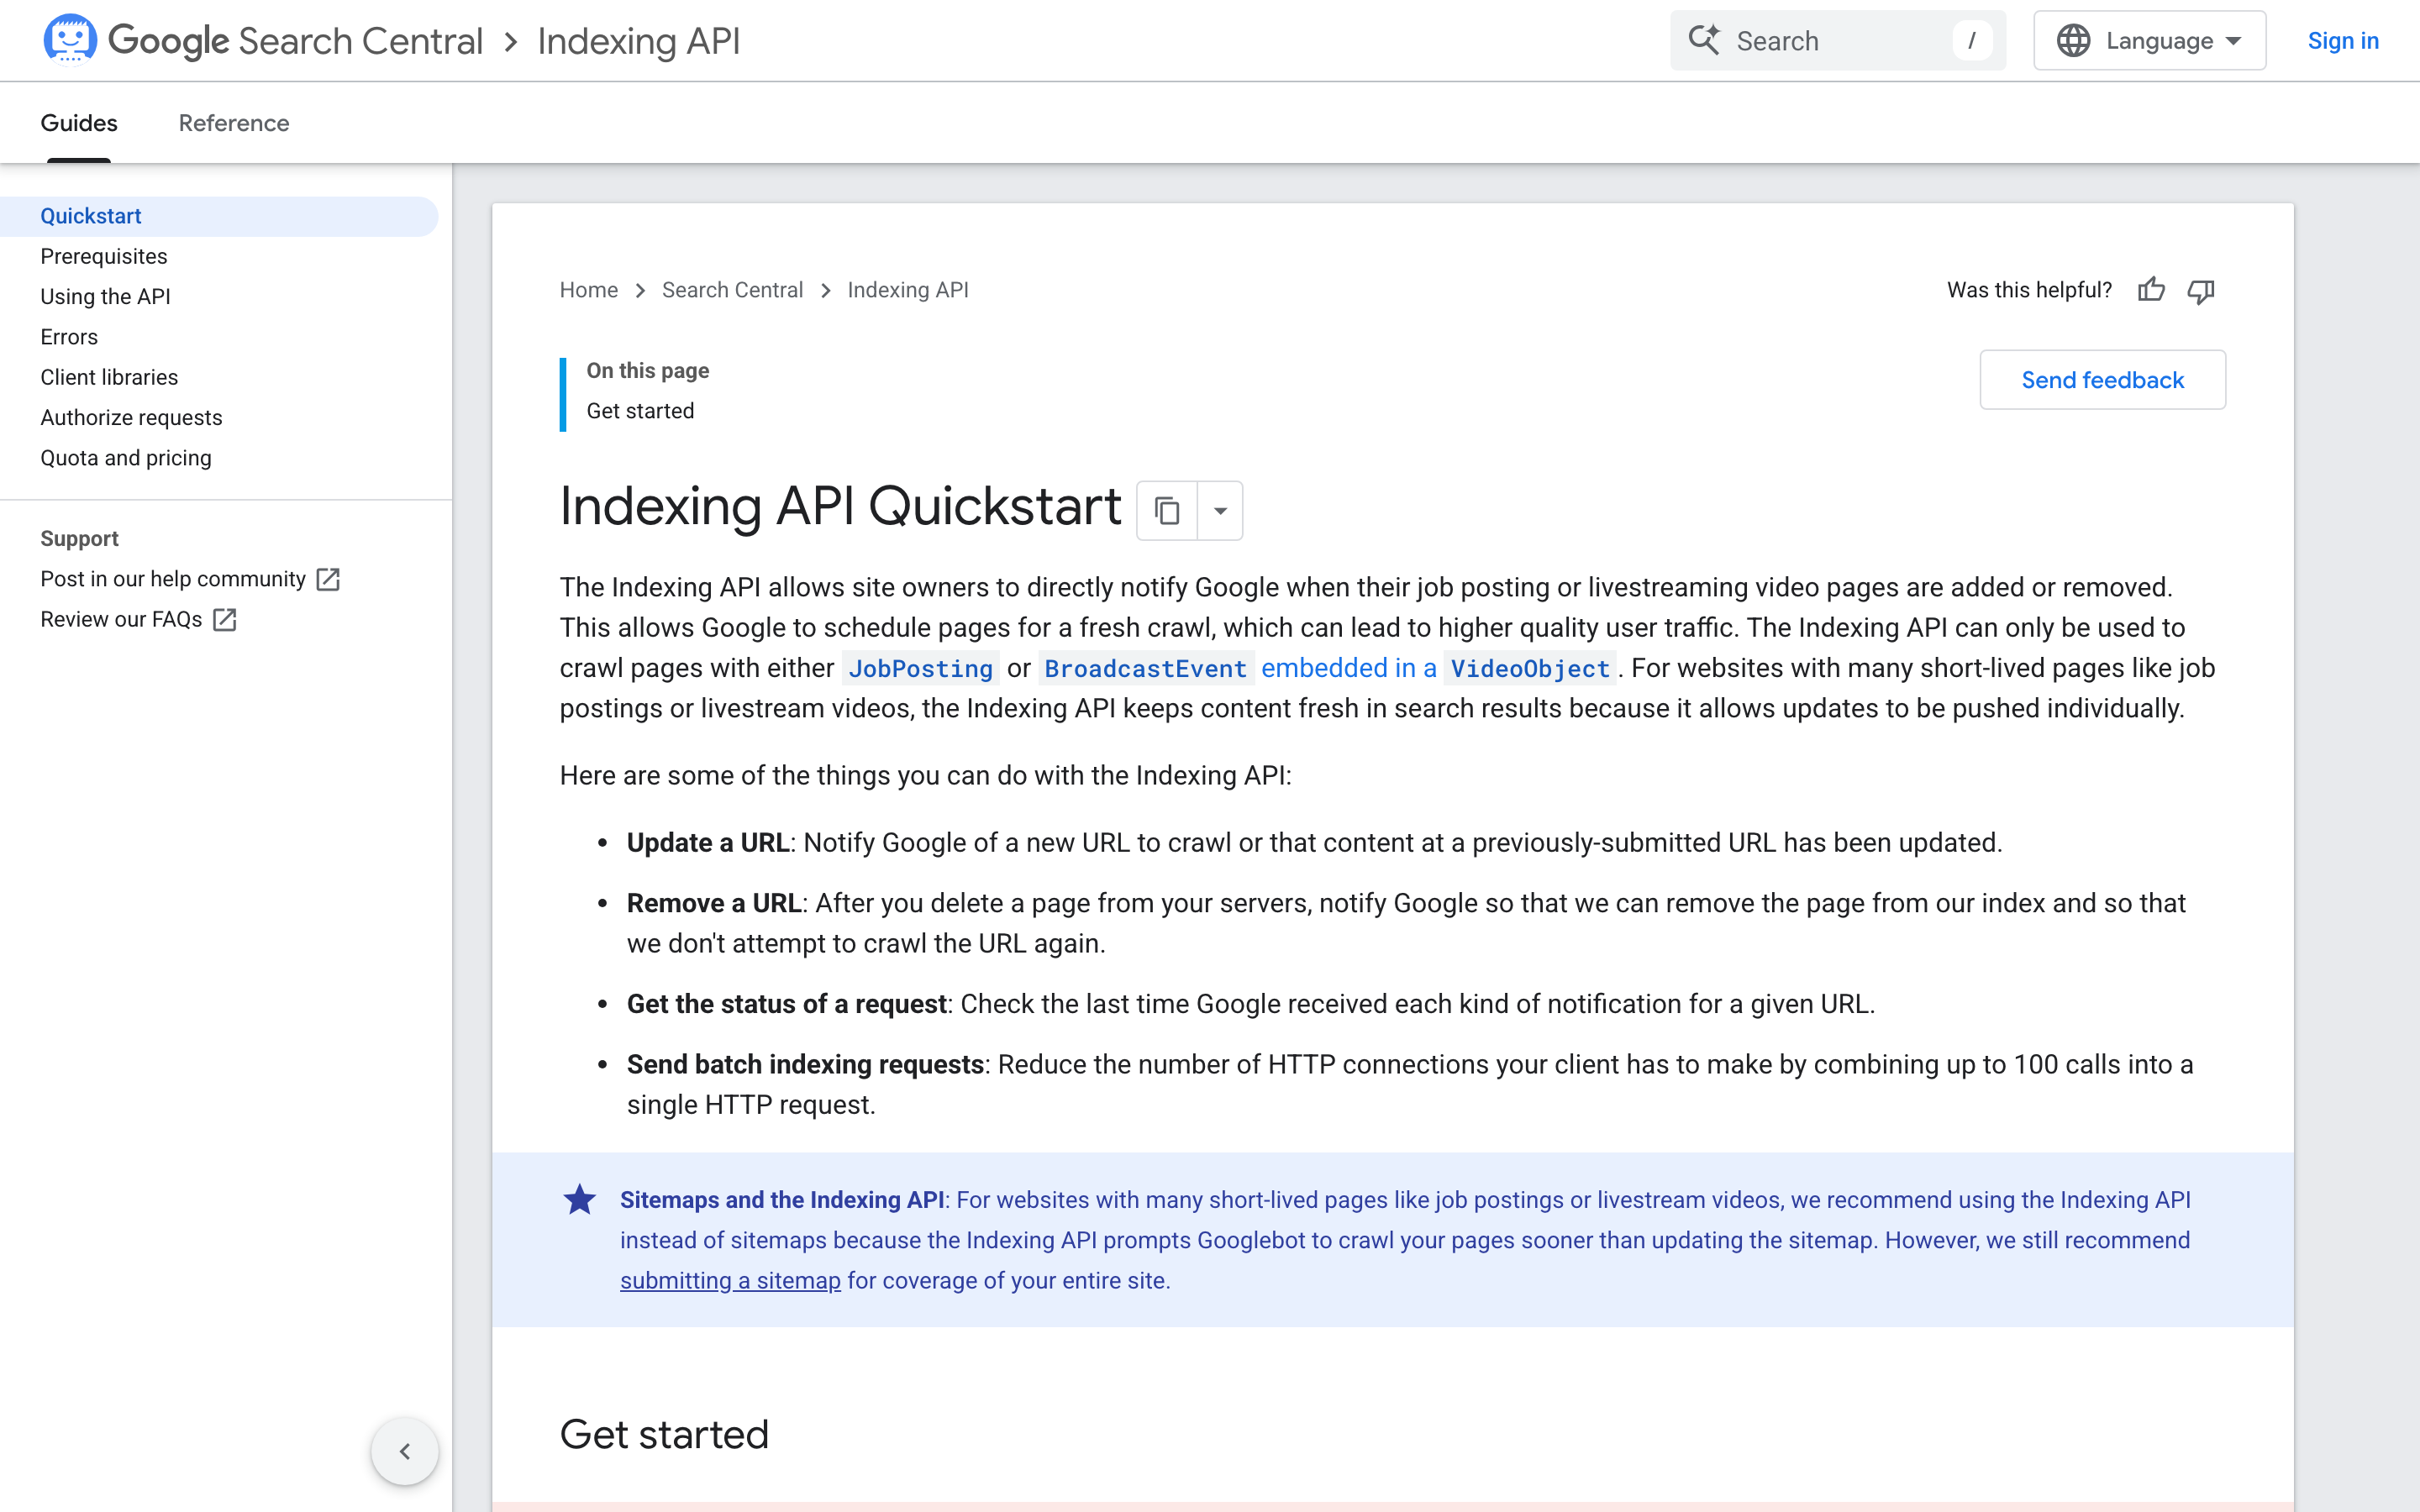Switch to the Reference tab
2420x1512 pixels.
coord(234,123)
